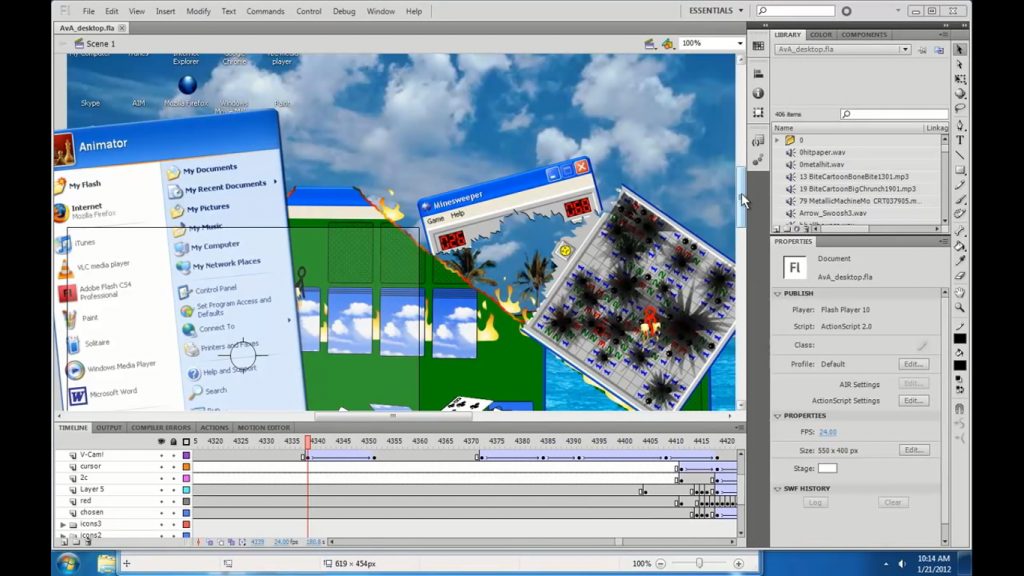Select the Text tool
1024x576 pixels.
coord(959,140)
